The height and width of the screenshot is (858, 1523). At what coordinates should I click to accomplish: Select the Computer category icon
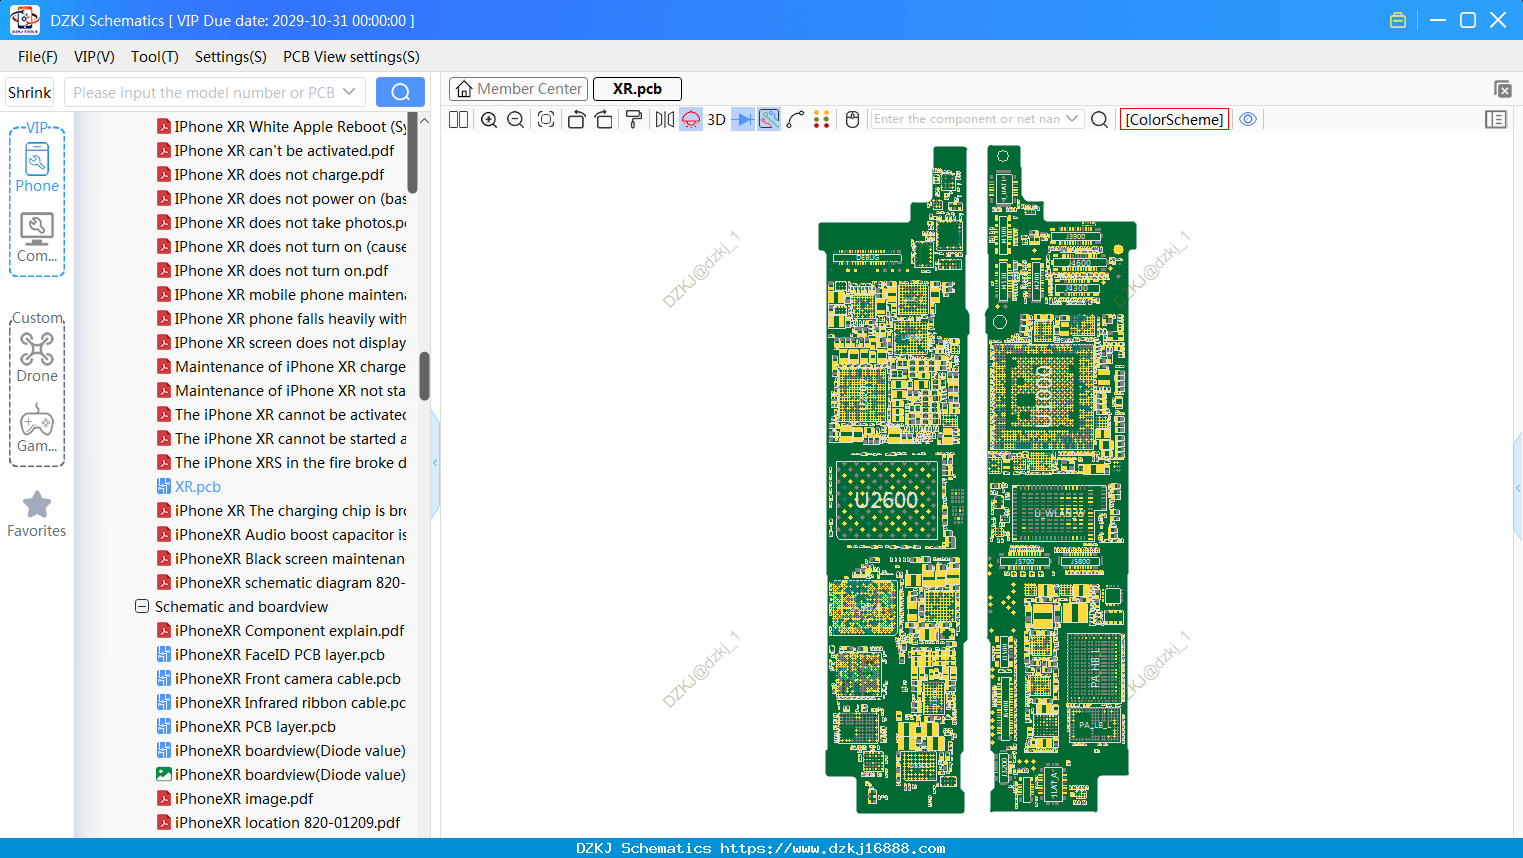[x=37, y=238]
